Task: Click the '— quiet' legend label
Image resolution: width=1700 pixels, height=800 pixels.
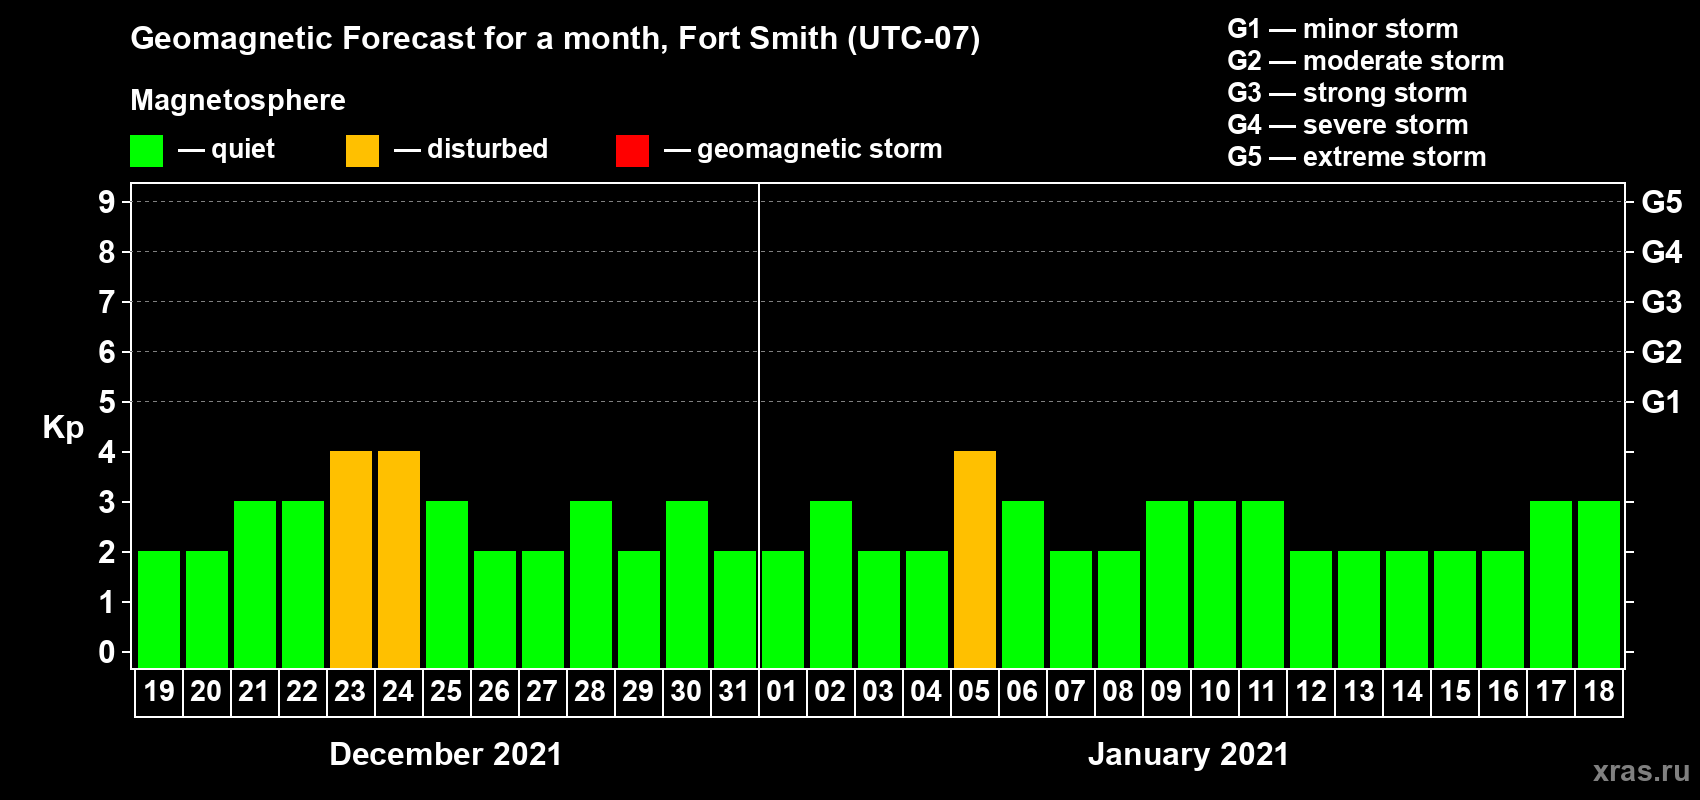Action: point(226,150)
